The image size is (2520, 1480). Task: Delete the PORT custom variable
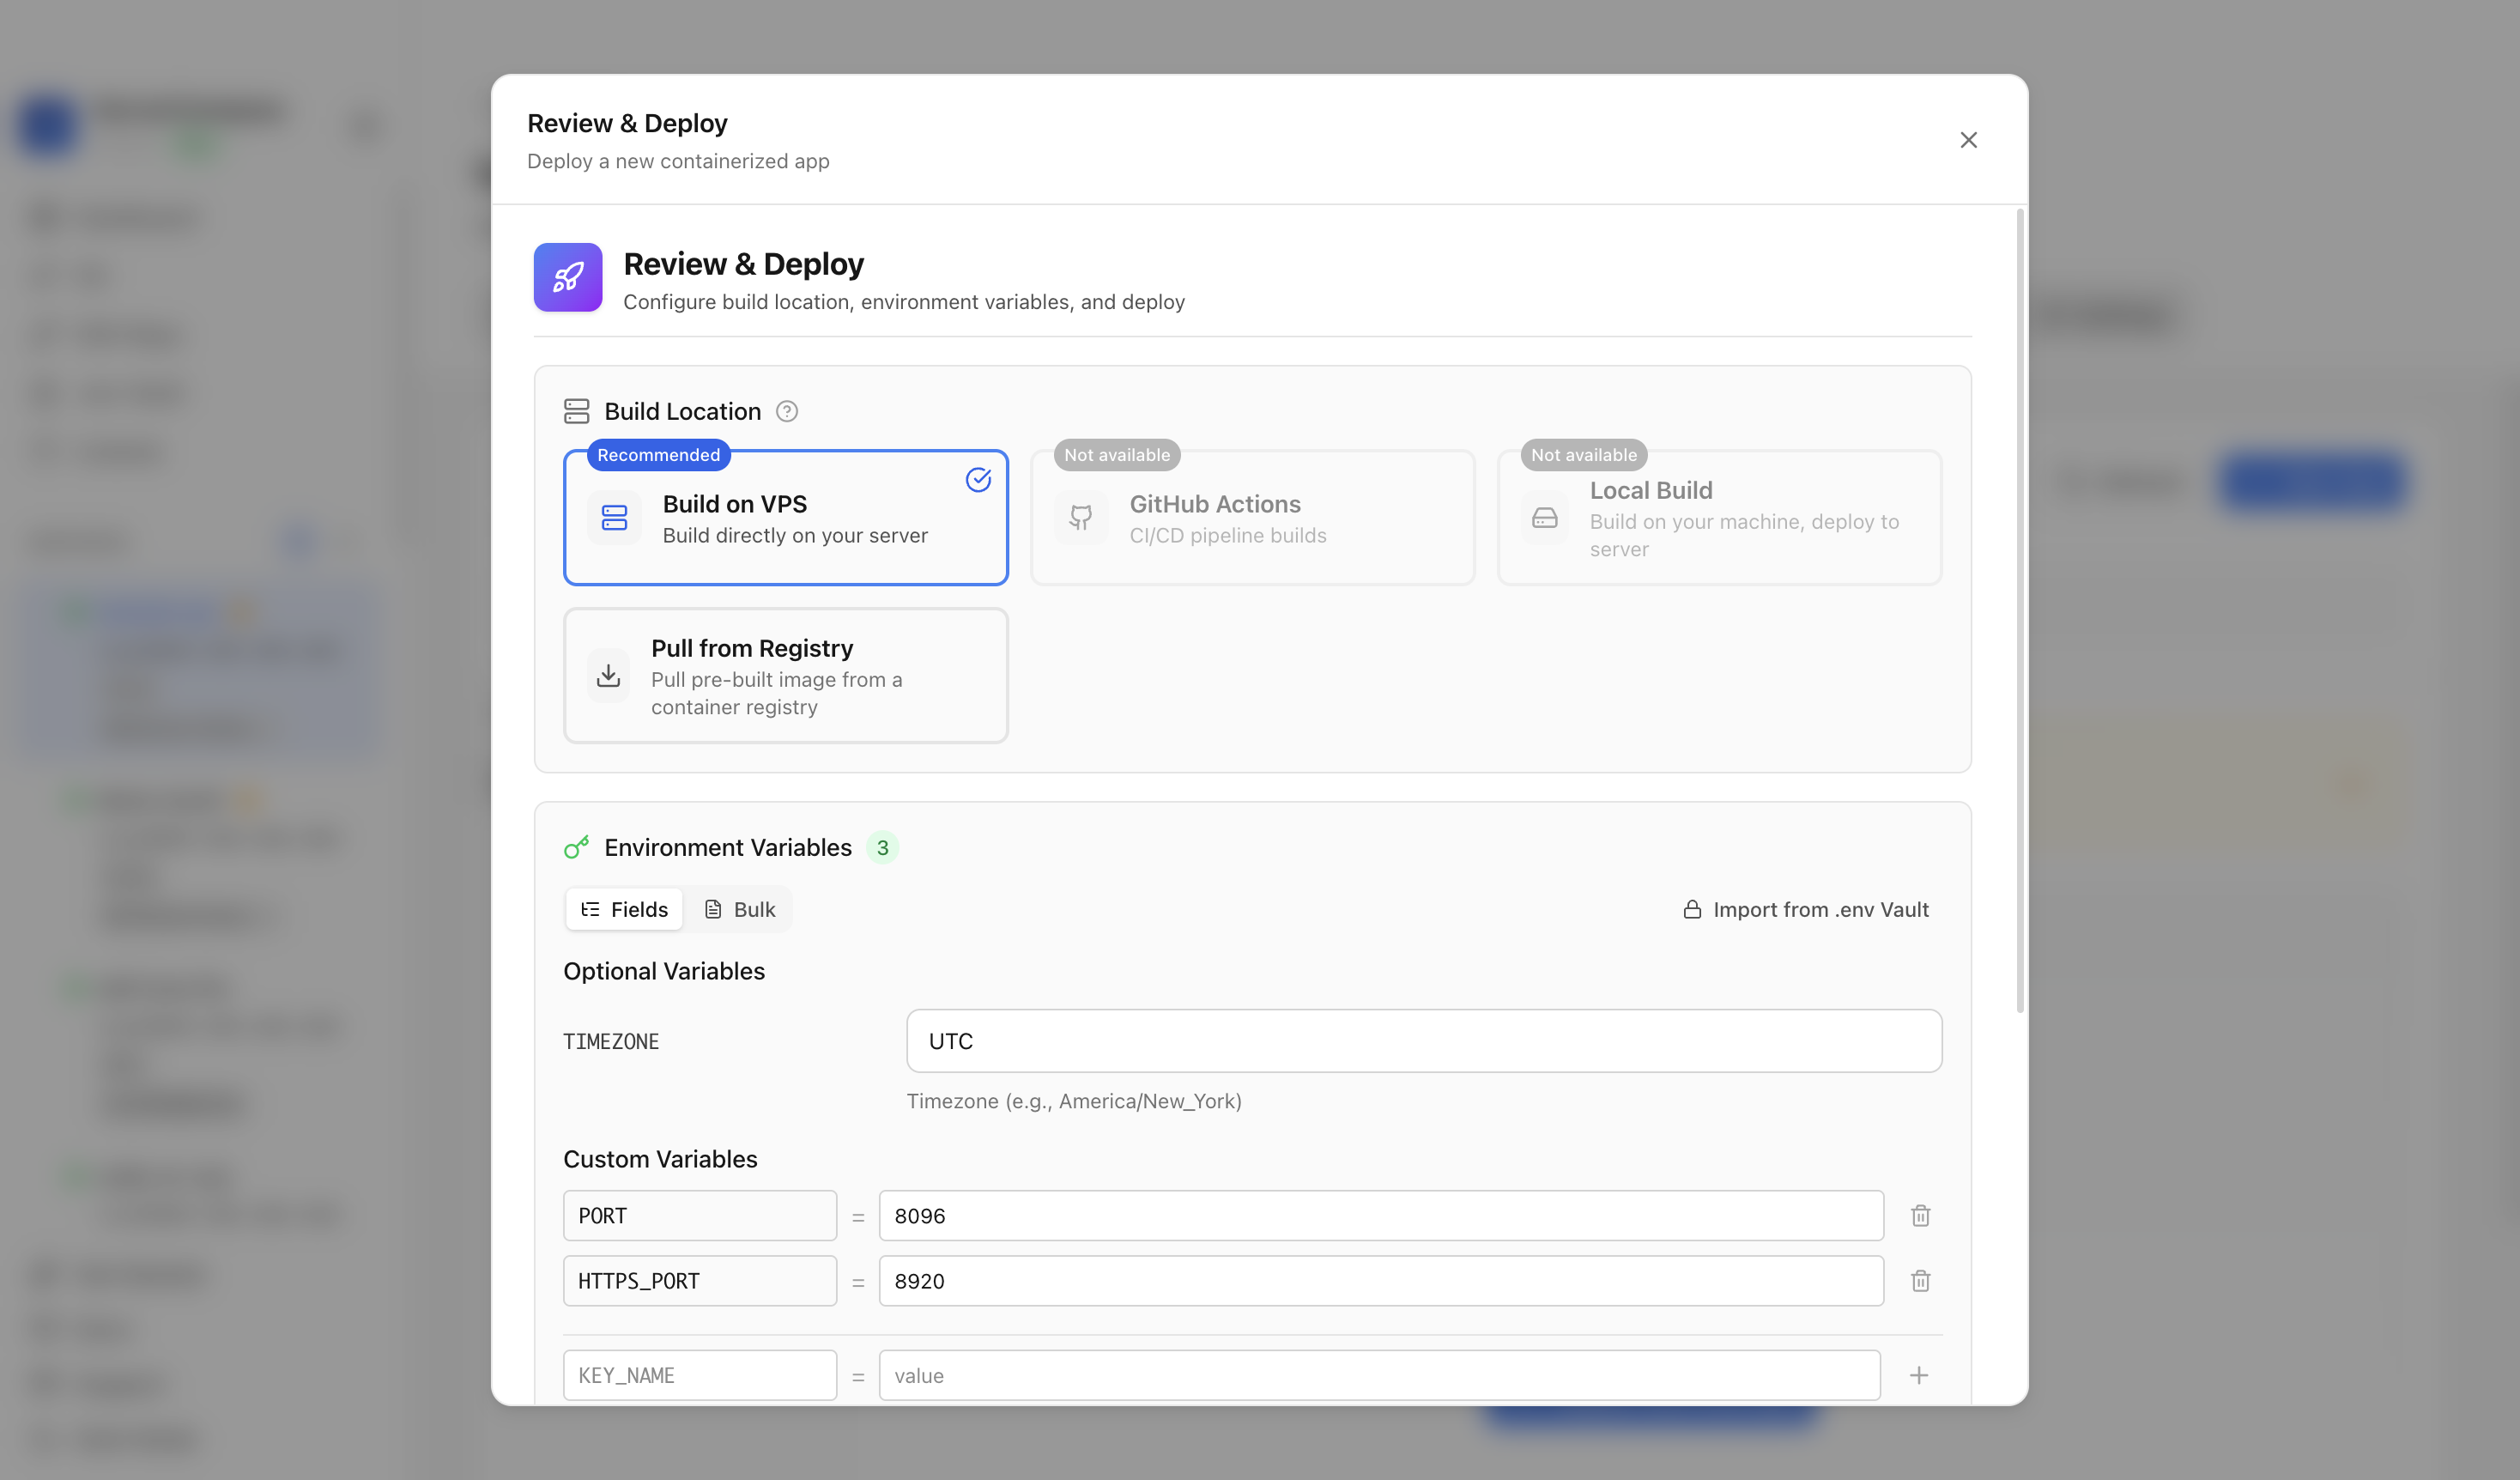point(1920,1216)
